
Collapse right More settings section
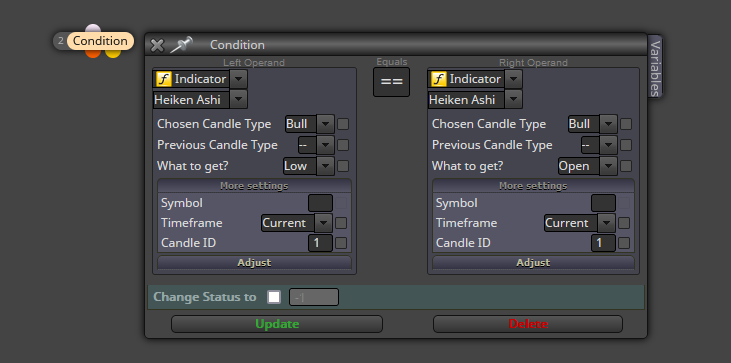click(x=533, y=186)
